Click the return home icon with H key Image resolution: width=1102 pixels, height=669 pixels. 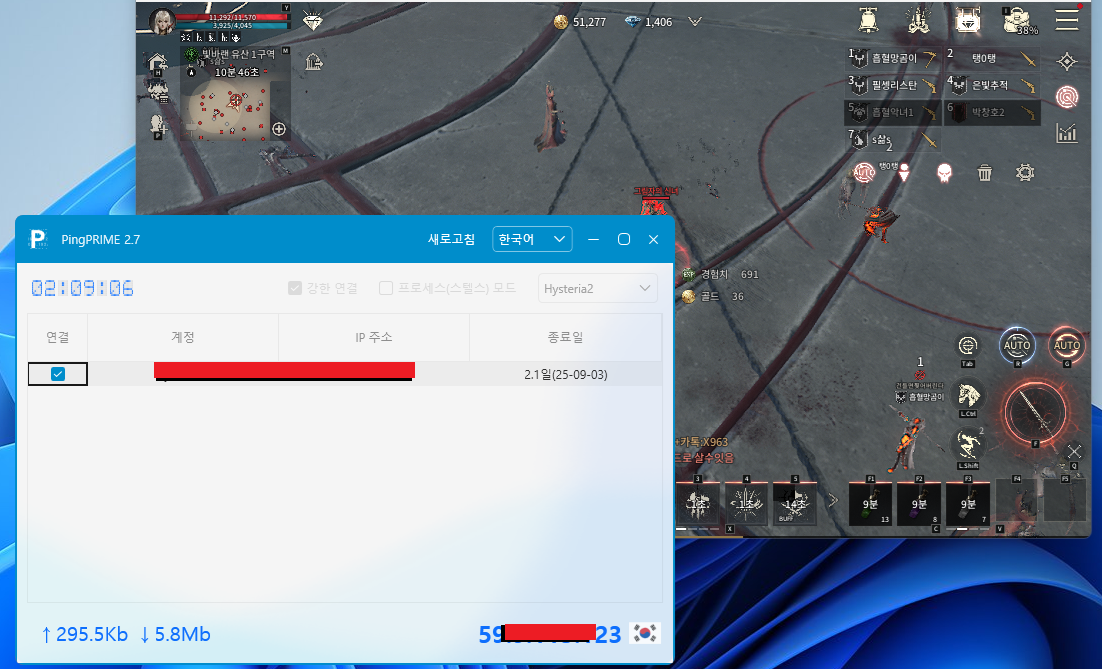[x=157, y=63]
